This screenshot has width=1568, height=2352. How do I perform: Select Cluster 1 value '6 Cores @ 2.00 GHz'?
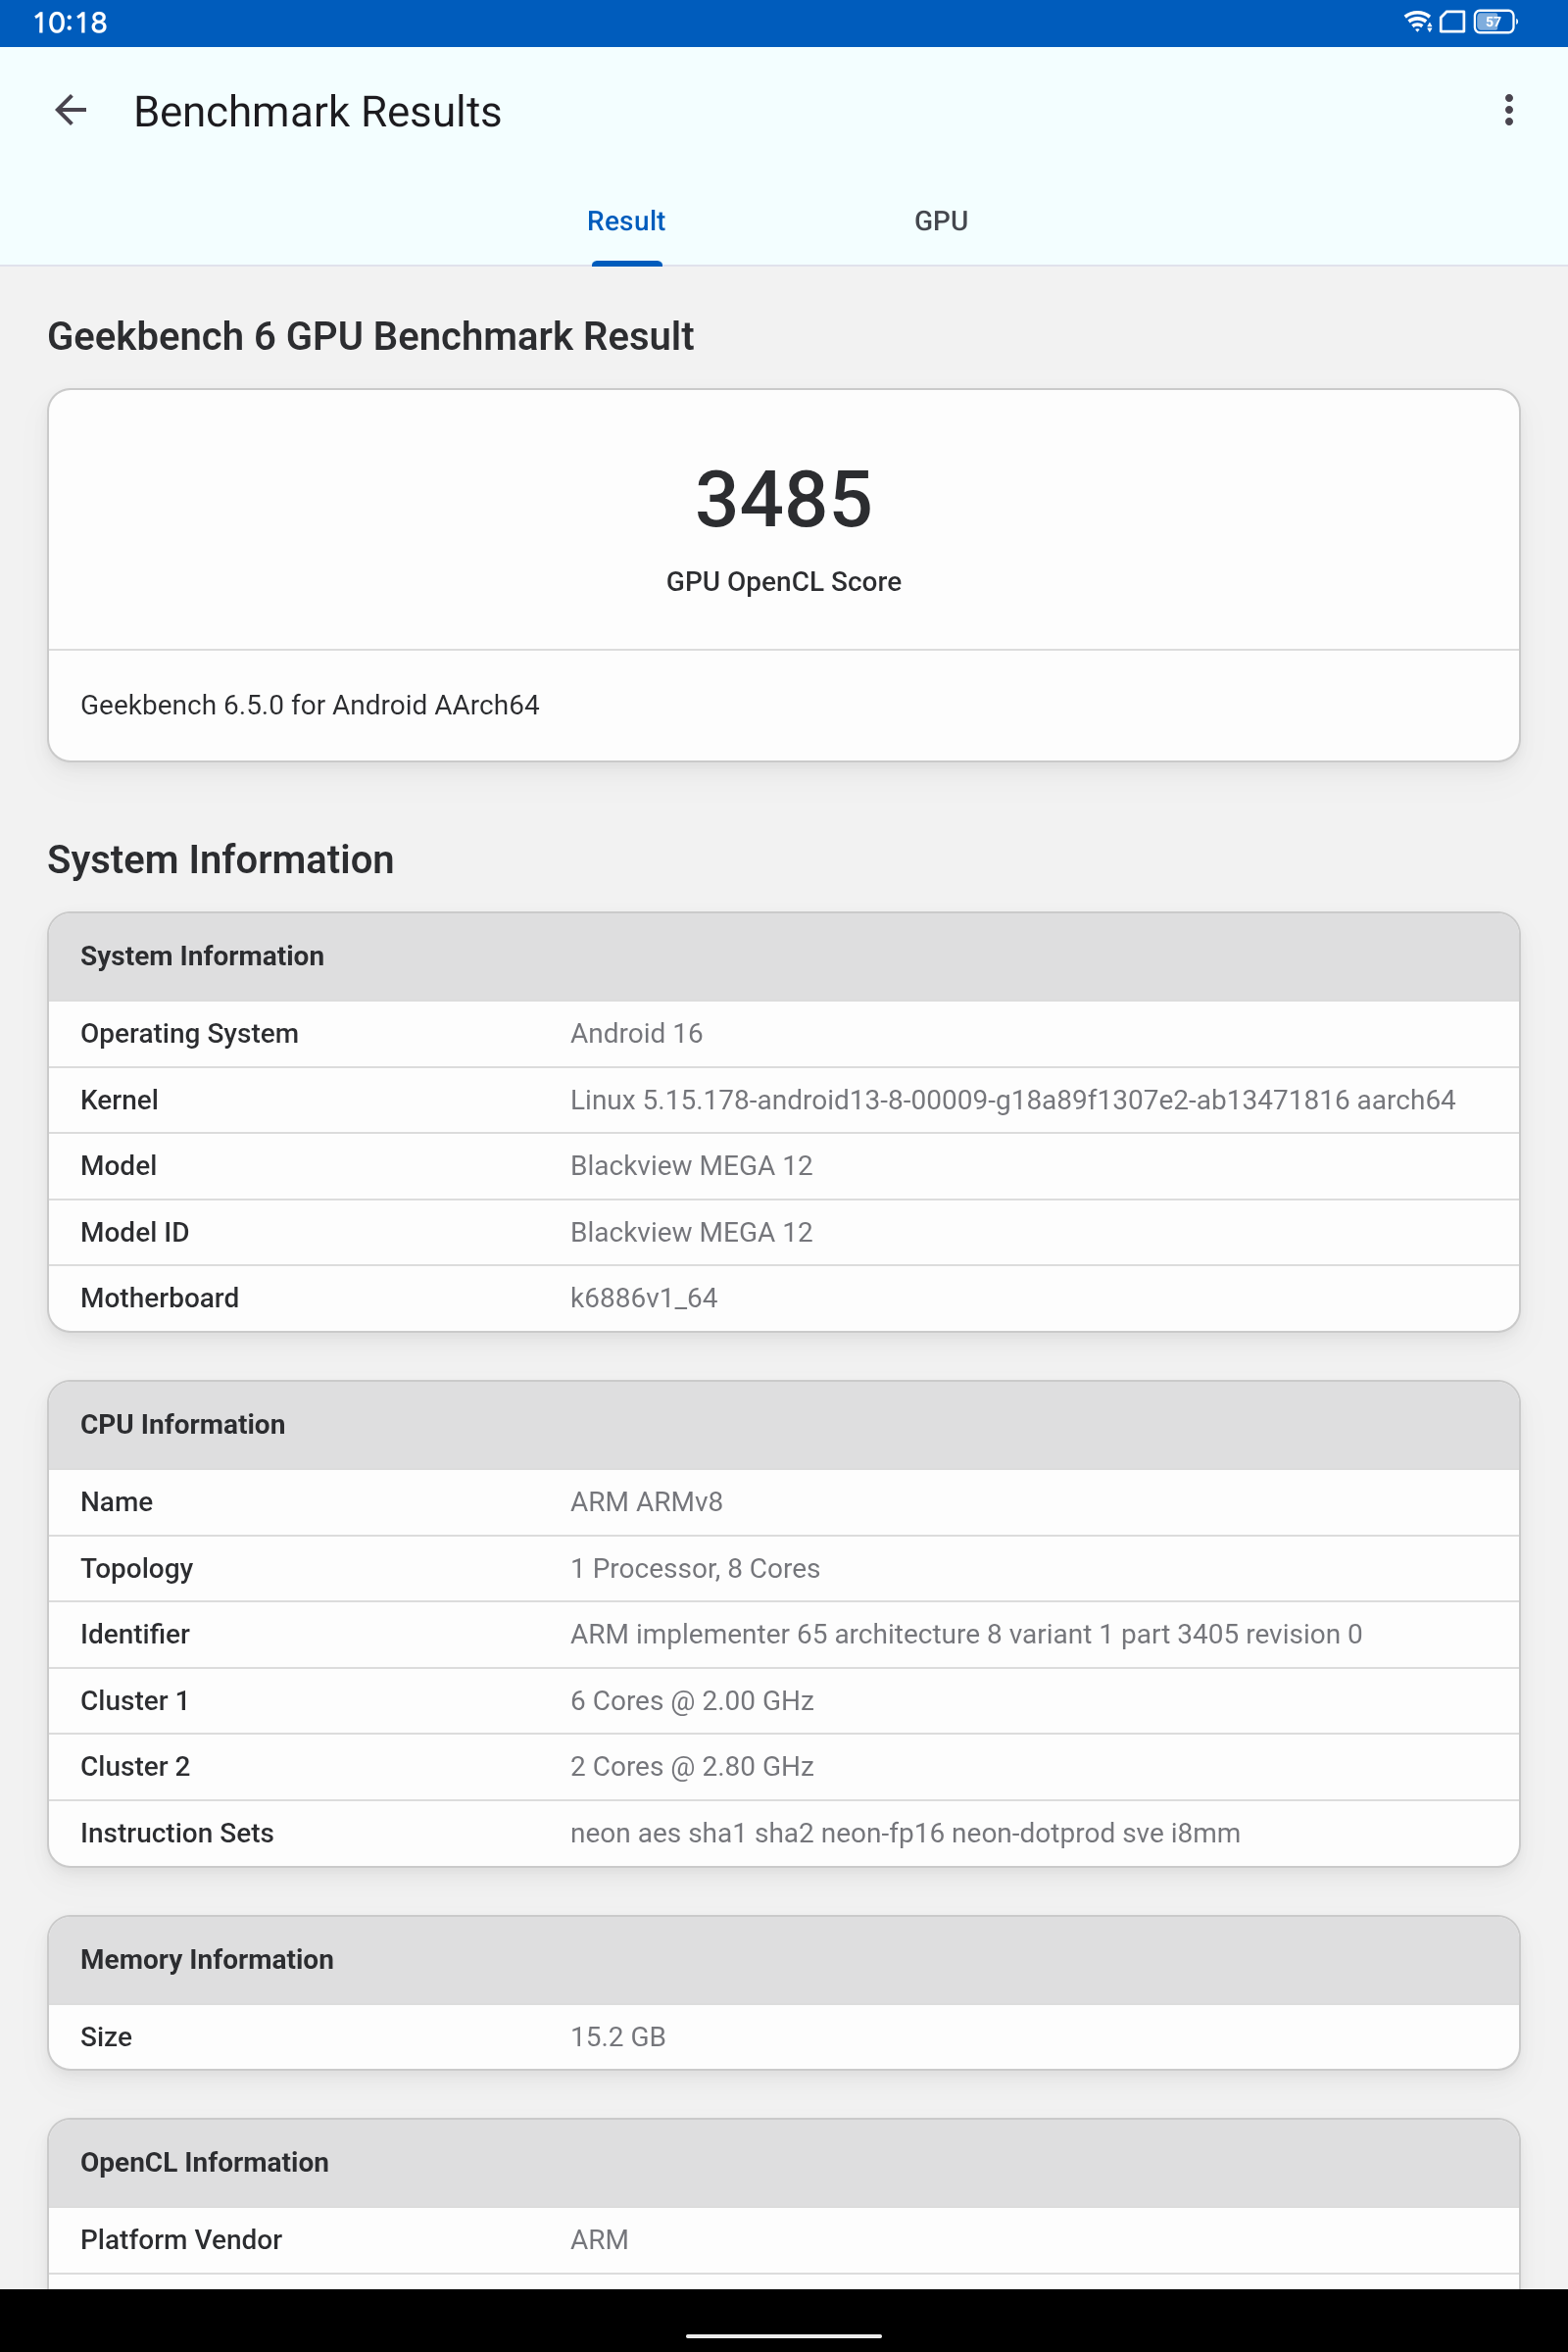point(692,1701)
